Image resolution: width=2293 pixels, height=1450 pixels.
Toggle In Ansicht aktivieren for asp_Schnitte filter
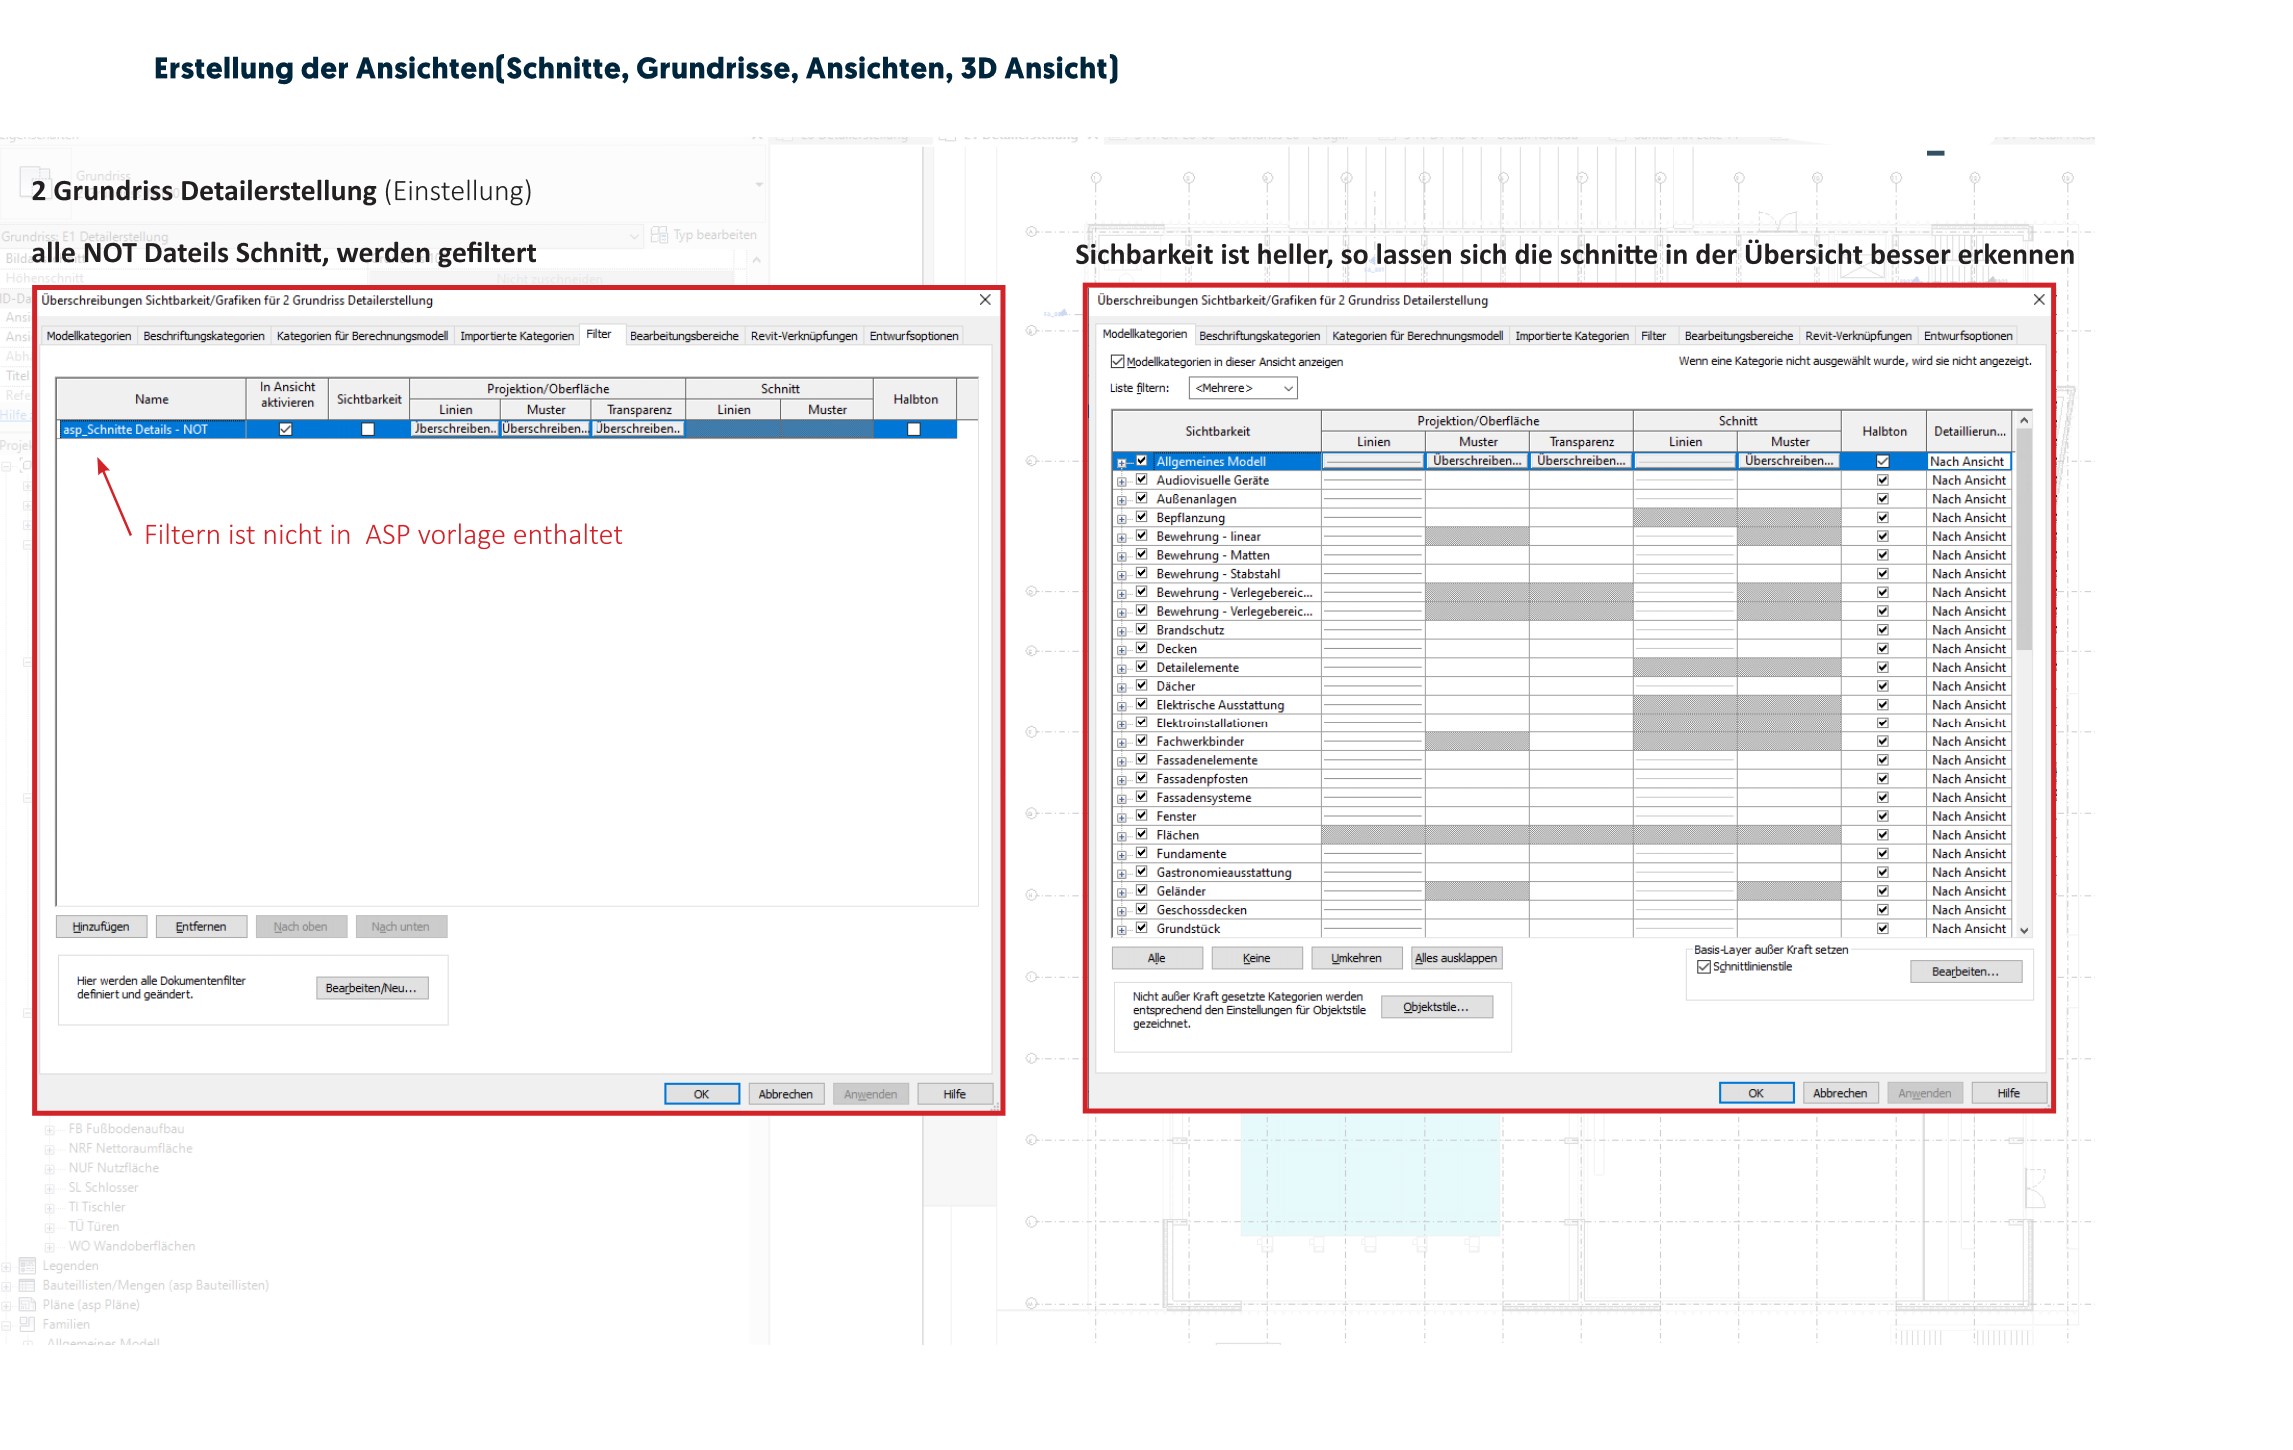286,430
